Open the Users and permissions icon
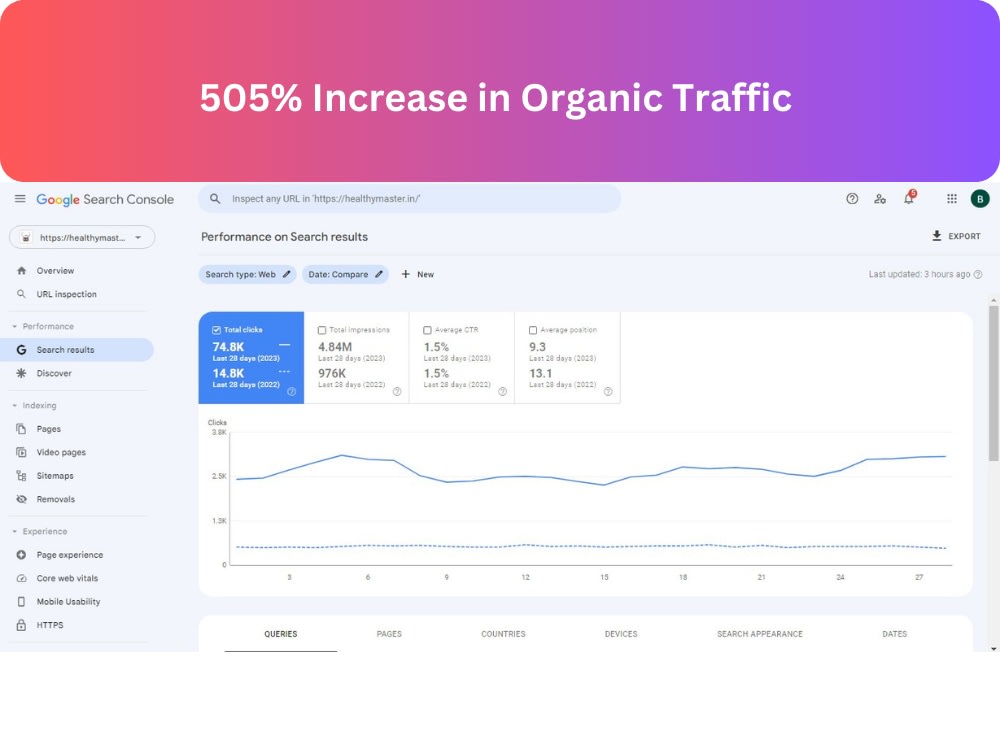The image size is (1000, 750). (880, 199)
